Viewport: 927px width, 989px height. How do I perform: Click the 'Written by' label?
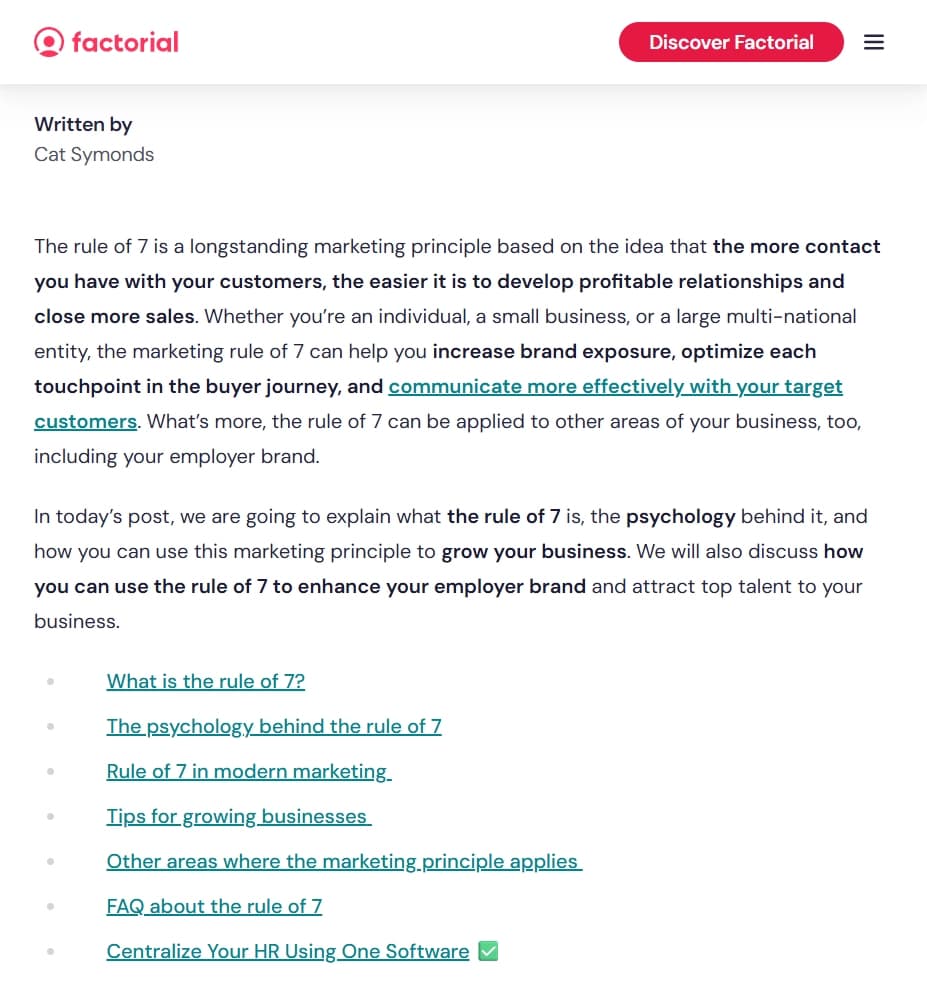coord(83,124)
